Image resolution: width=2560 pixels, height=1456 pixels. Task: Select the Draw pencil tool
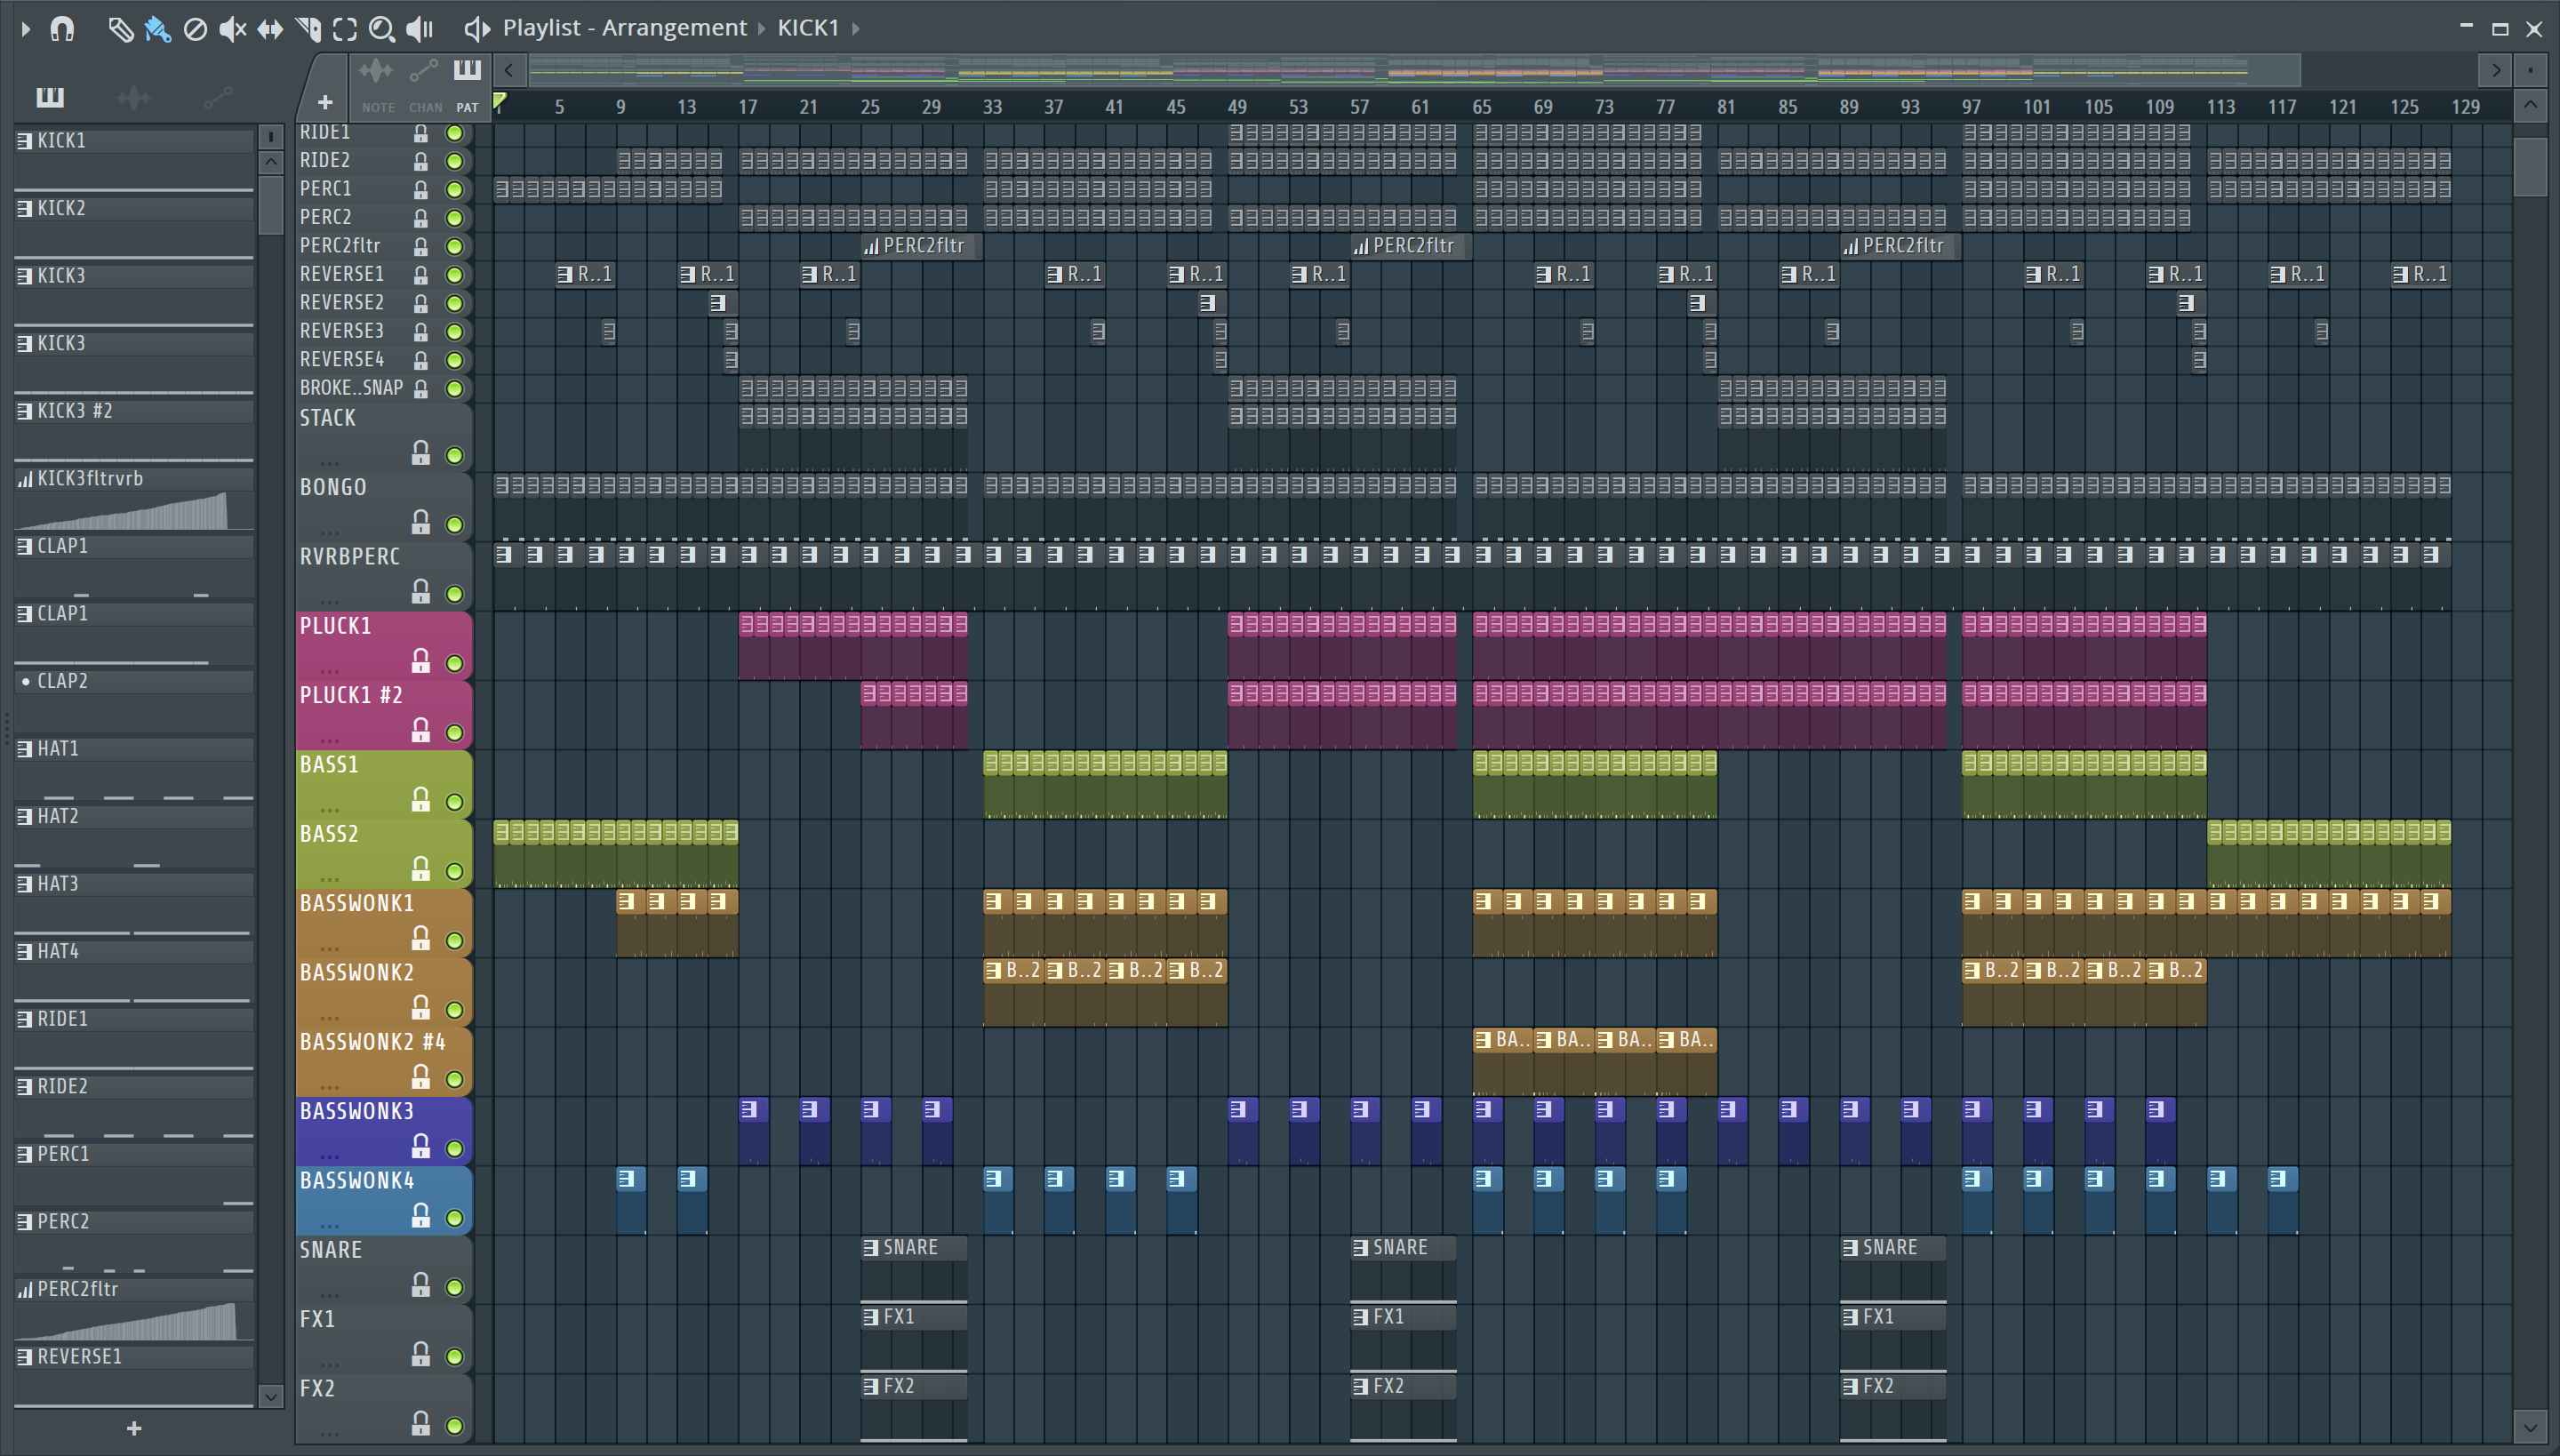(x=120, y=29)
